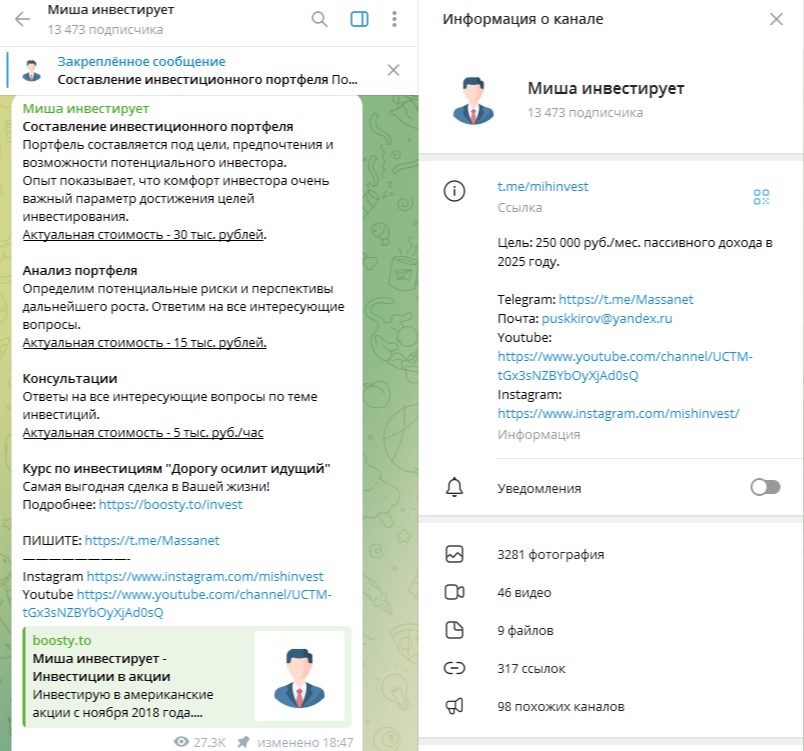
Task: Open Instagram mishinvest link in info panel
Action: 618,413
